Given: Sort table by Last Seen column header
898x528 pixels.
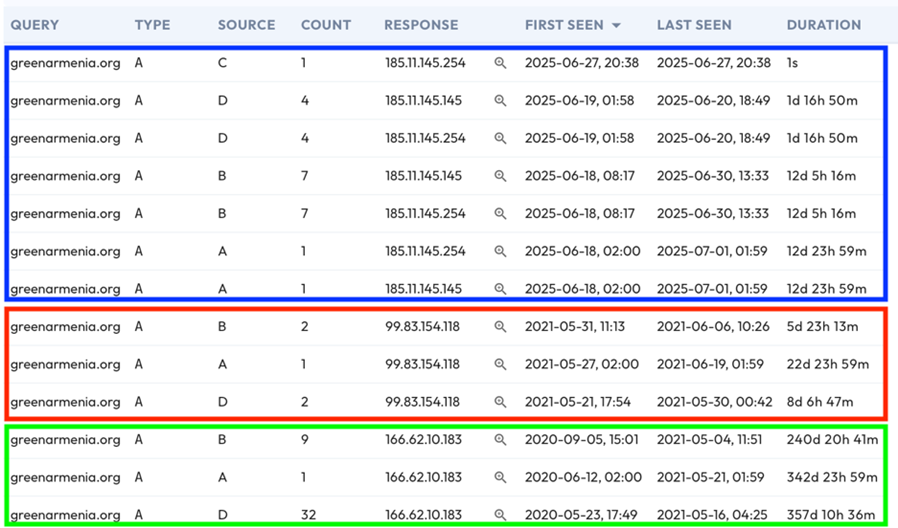Looking at the screenshot, I should point(694,25).
